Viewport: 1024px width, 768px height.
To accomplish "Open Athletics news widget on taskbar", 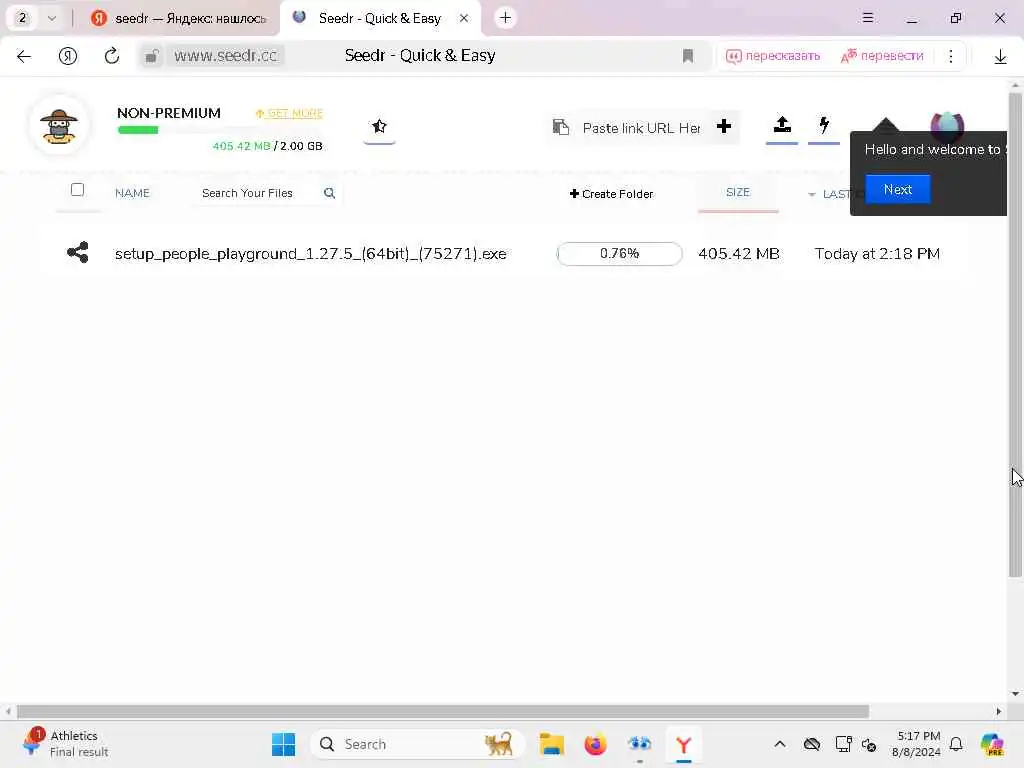I will coord(65,744).
